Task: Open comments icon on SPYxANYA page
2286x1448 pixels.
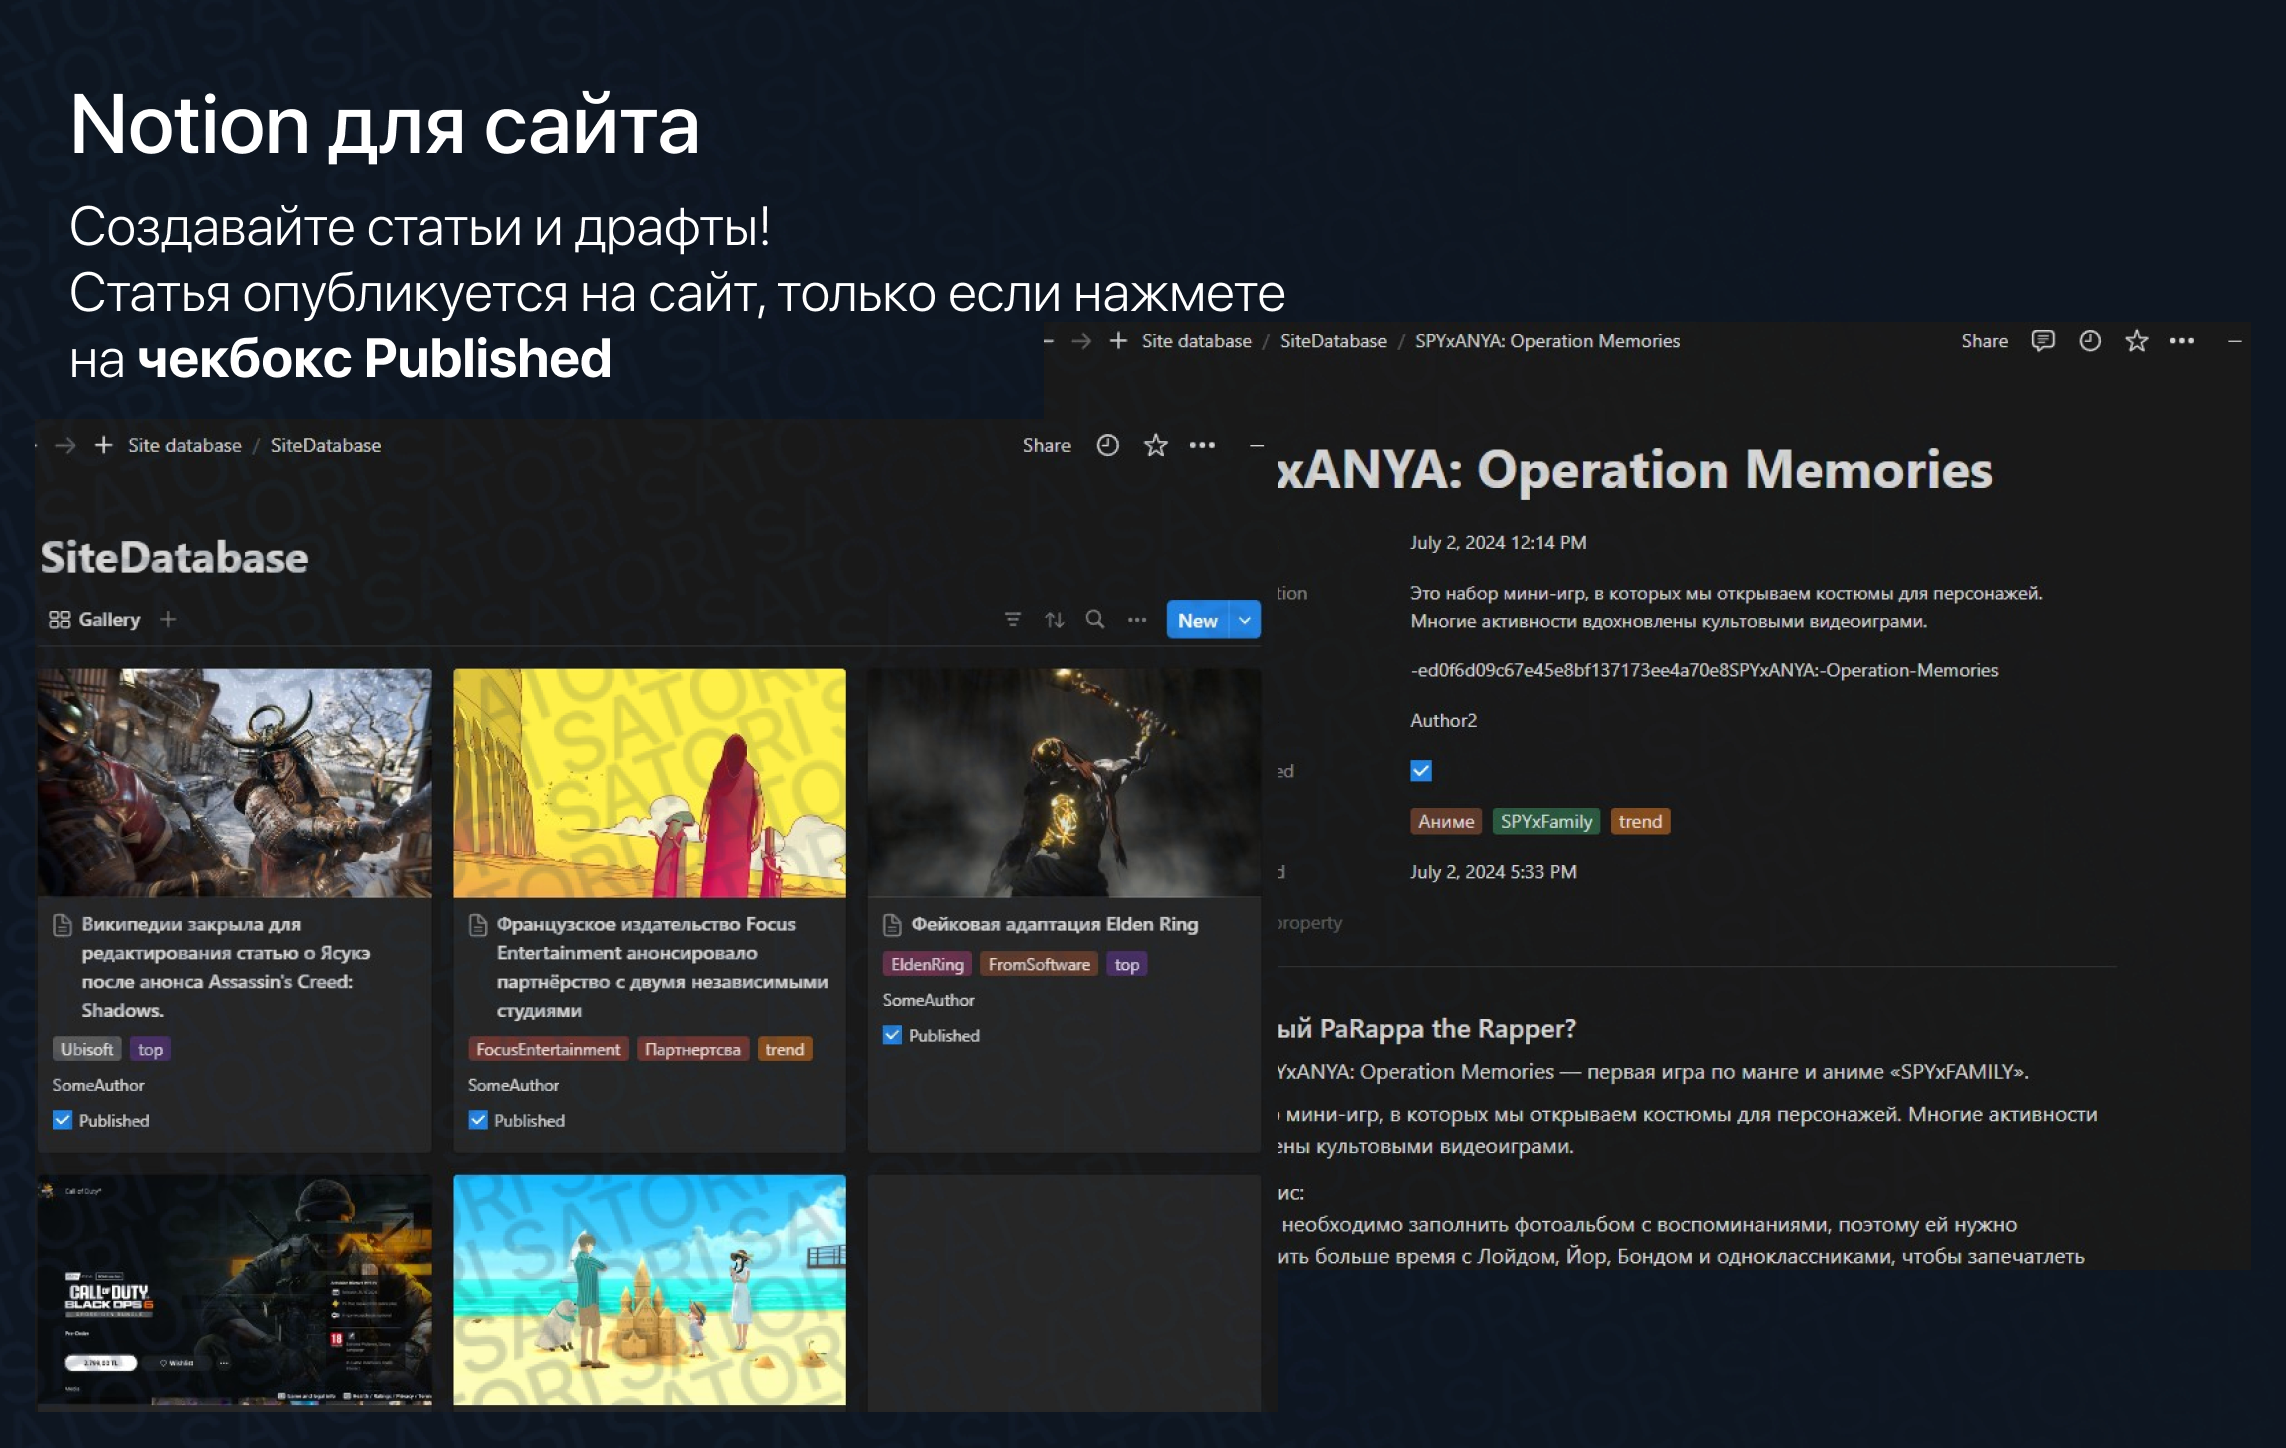Action: [2042, 341]
